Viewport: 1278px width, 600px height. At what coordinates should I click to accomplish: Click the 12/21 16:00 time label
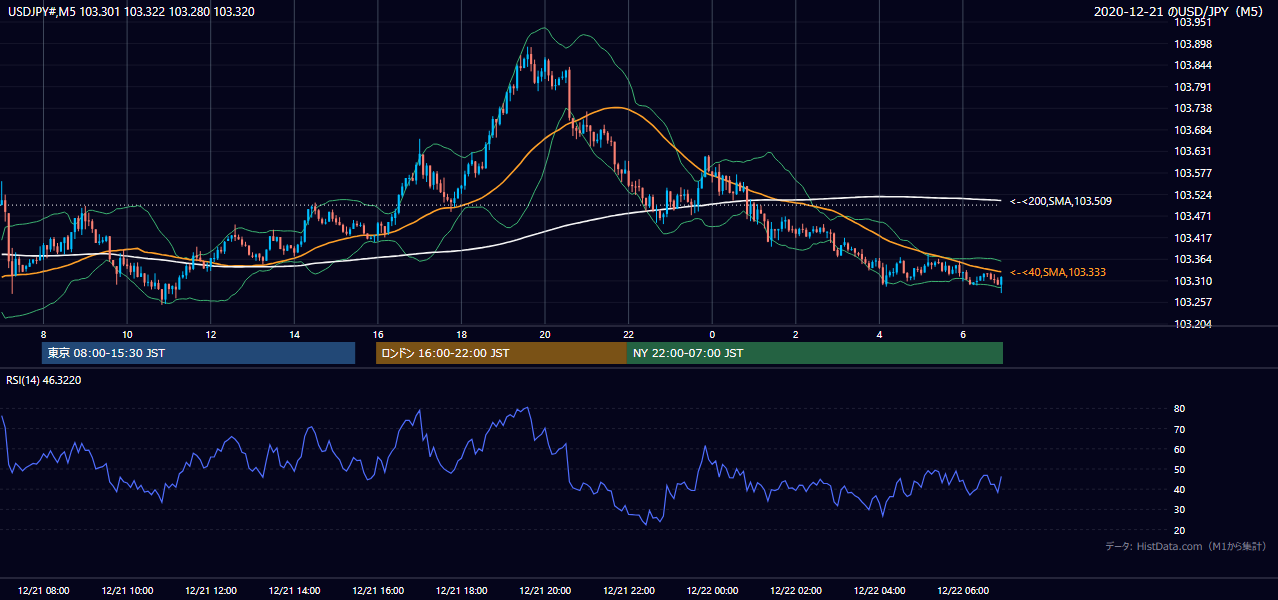pos(378,591)
